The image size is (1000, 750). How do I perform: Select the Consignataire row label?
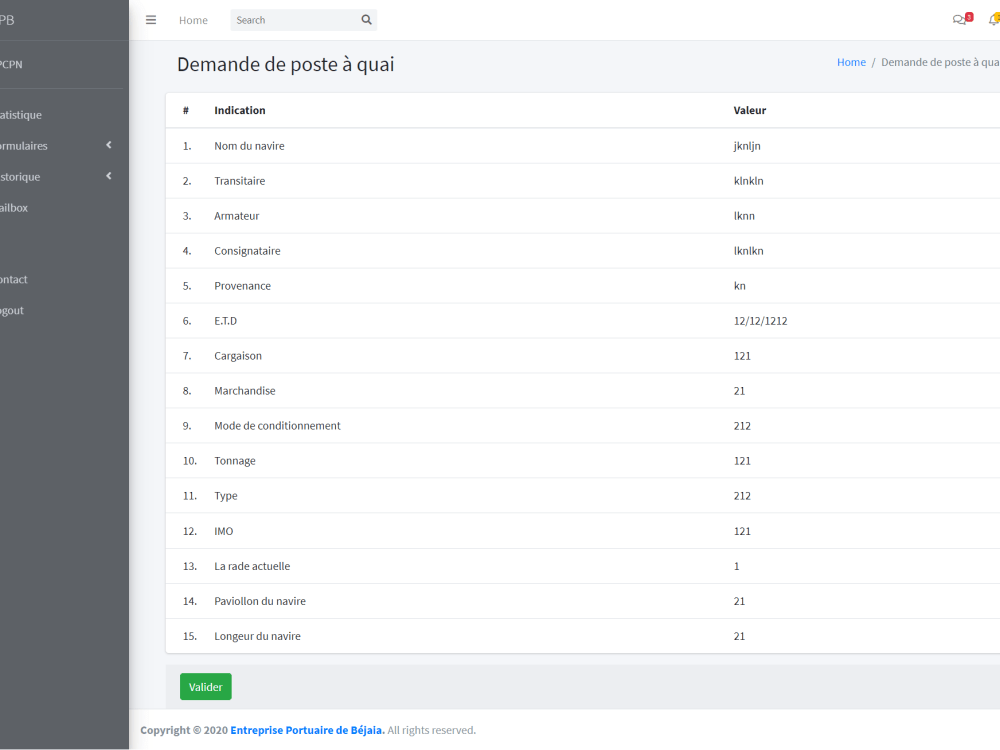247,251
